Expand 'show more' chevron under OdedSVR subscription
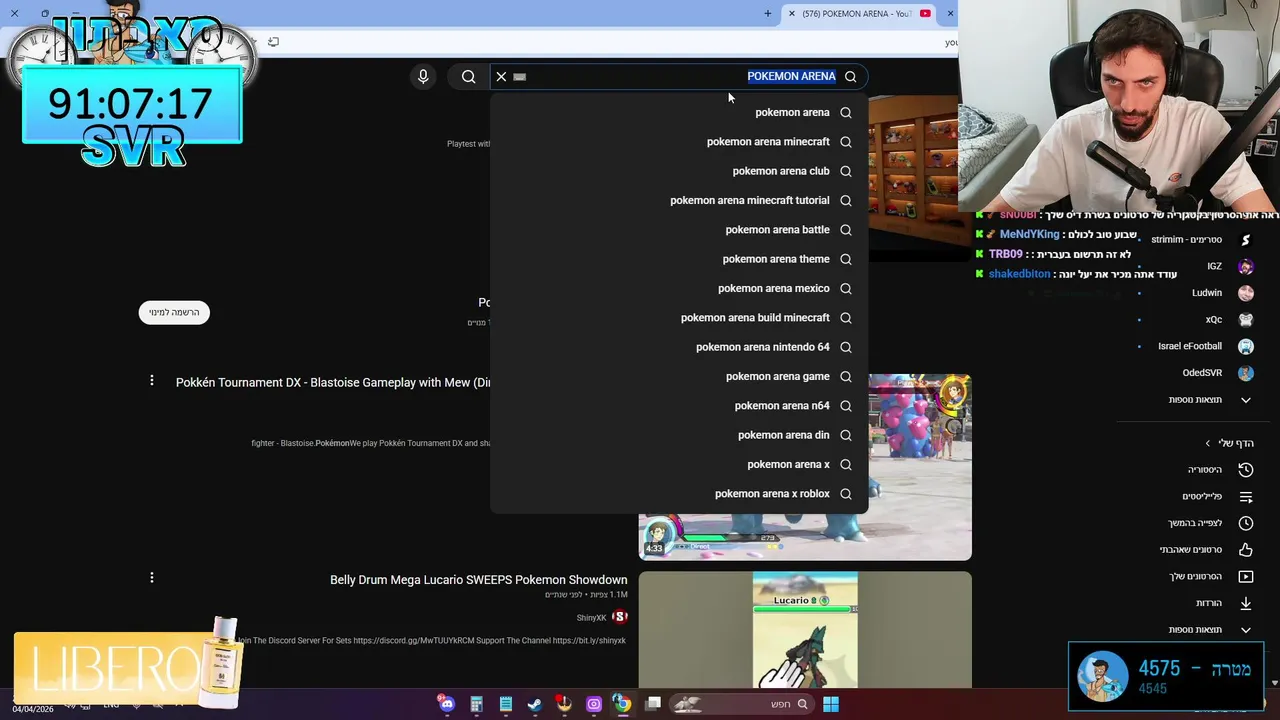This screenshot has height=720, width=1280. click(1246, 400)
